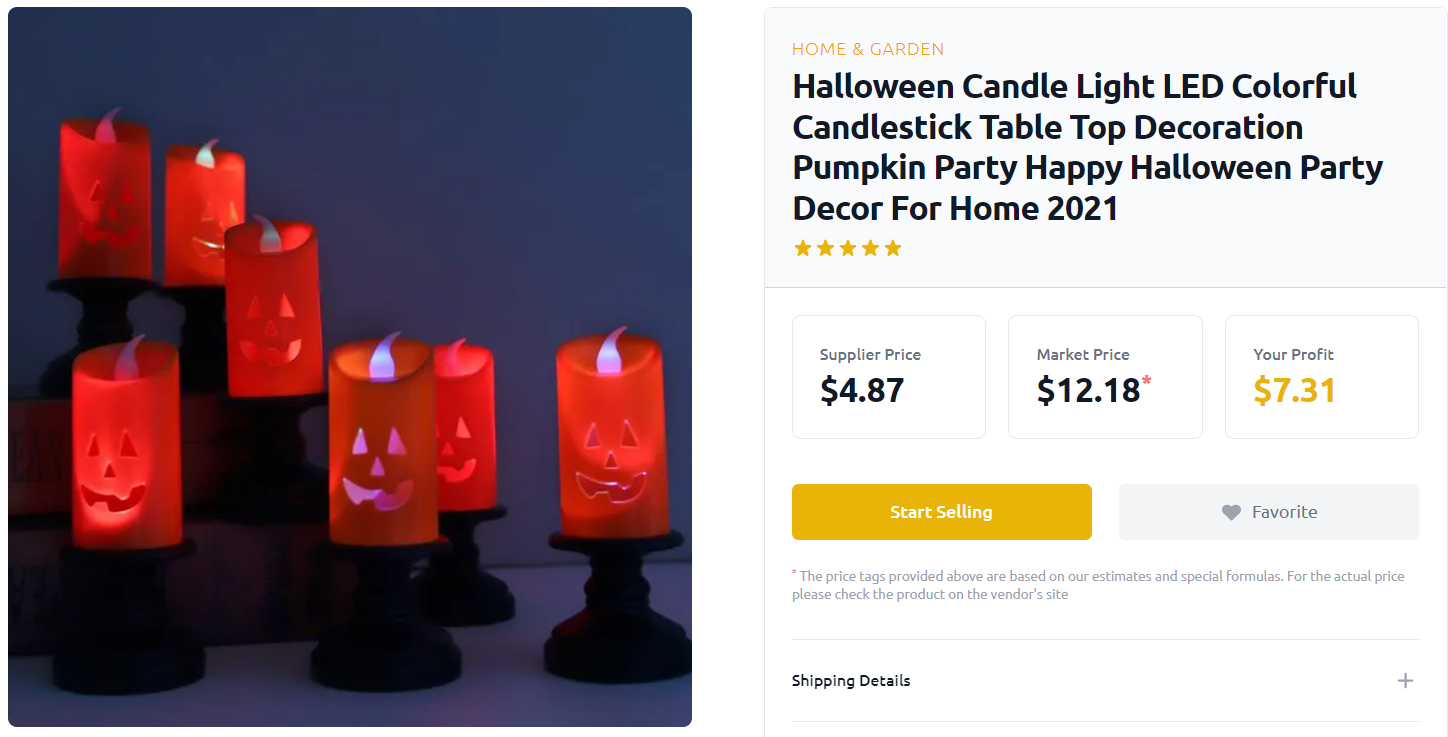This screenshot has width=1448, height=737.
Task: Select the first rating star
Action: coord(802,247)
